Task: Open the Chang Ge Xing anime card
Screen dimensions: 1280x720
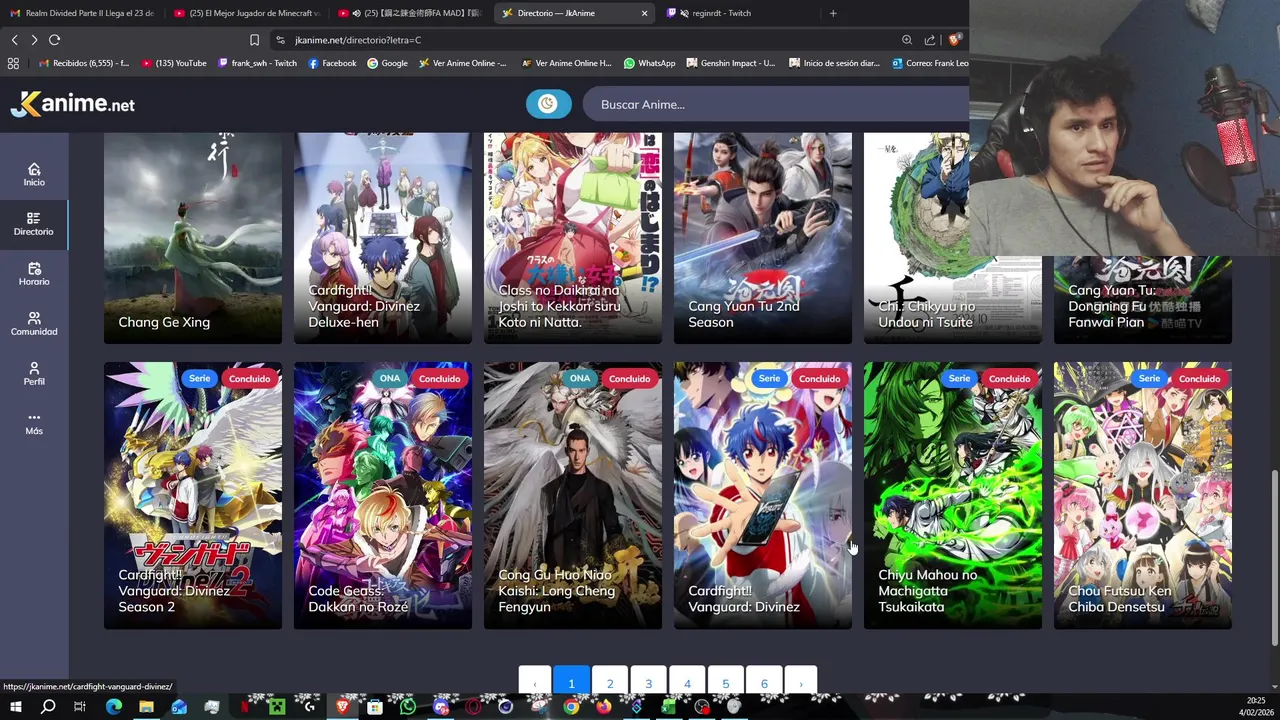Action: tap(193, 238)
